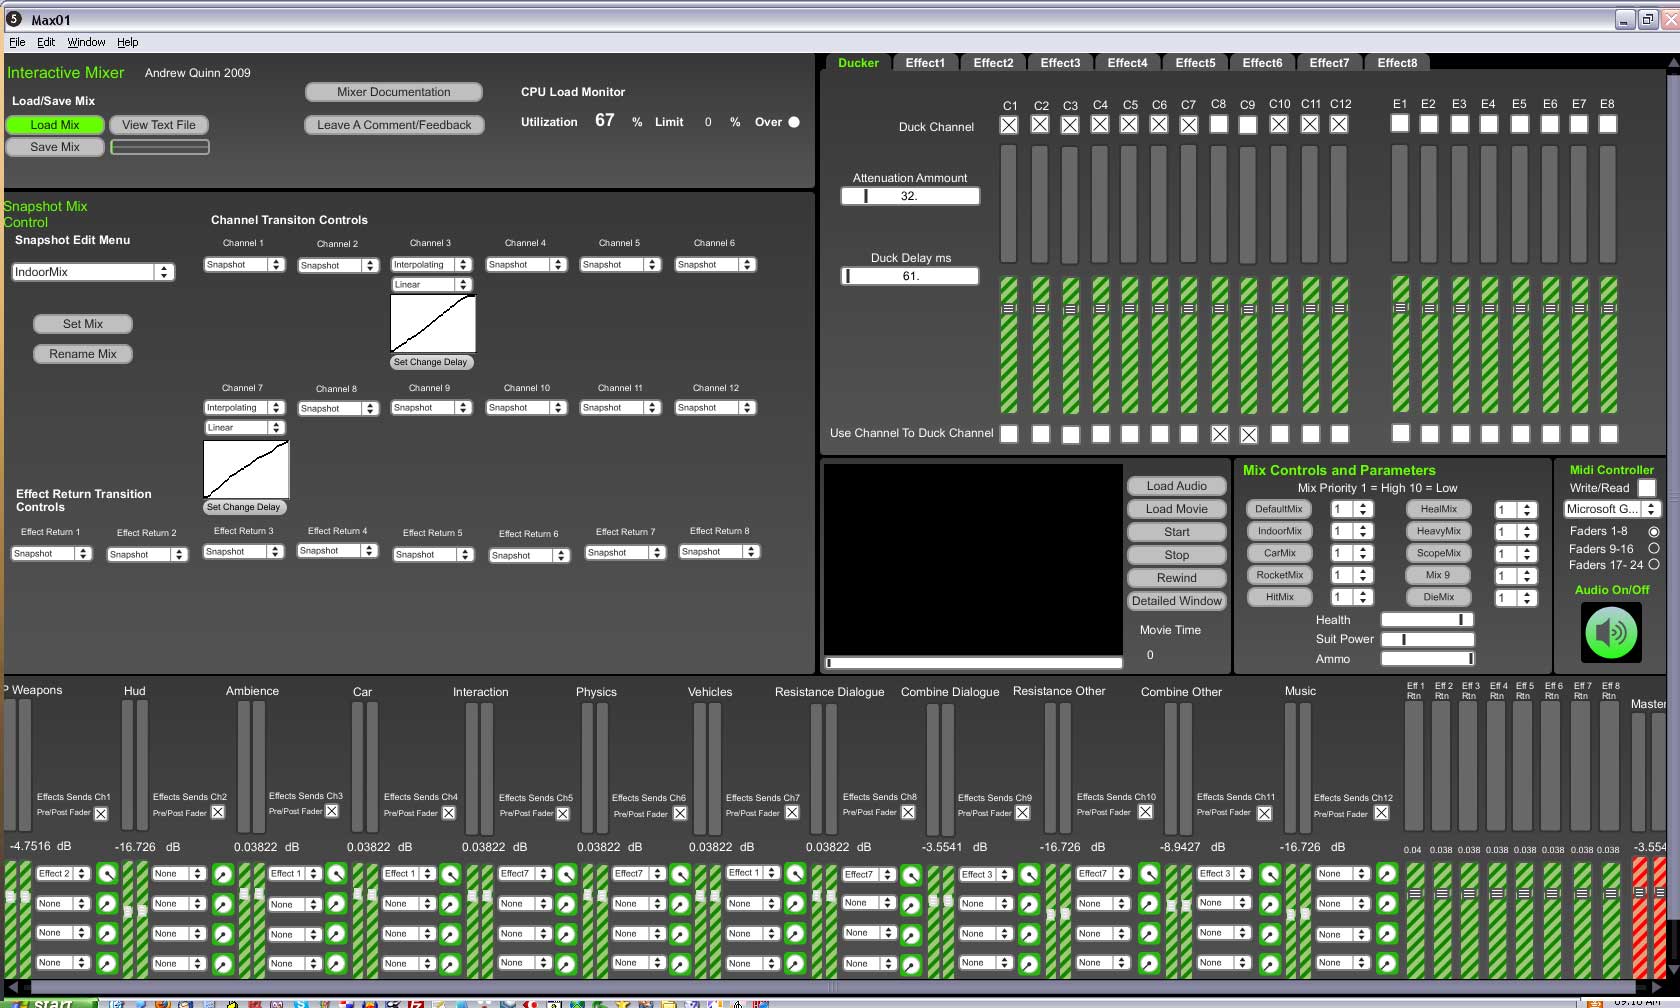Click Leave A Comment/Feedback button
Viewport: 1680px width, 1008px height.
click(394, 125)
